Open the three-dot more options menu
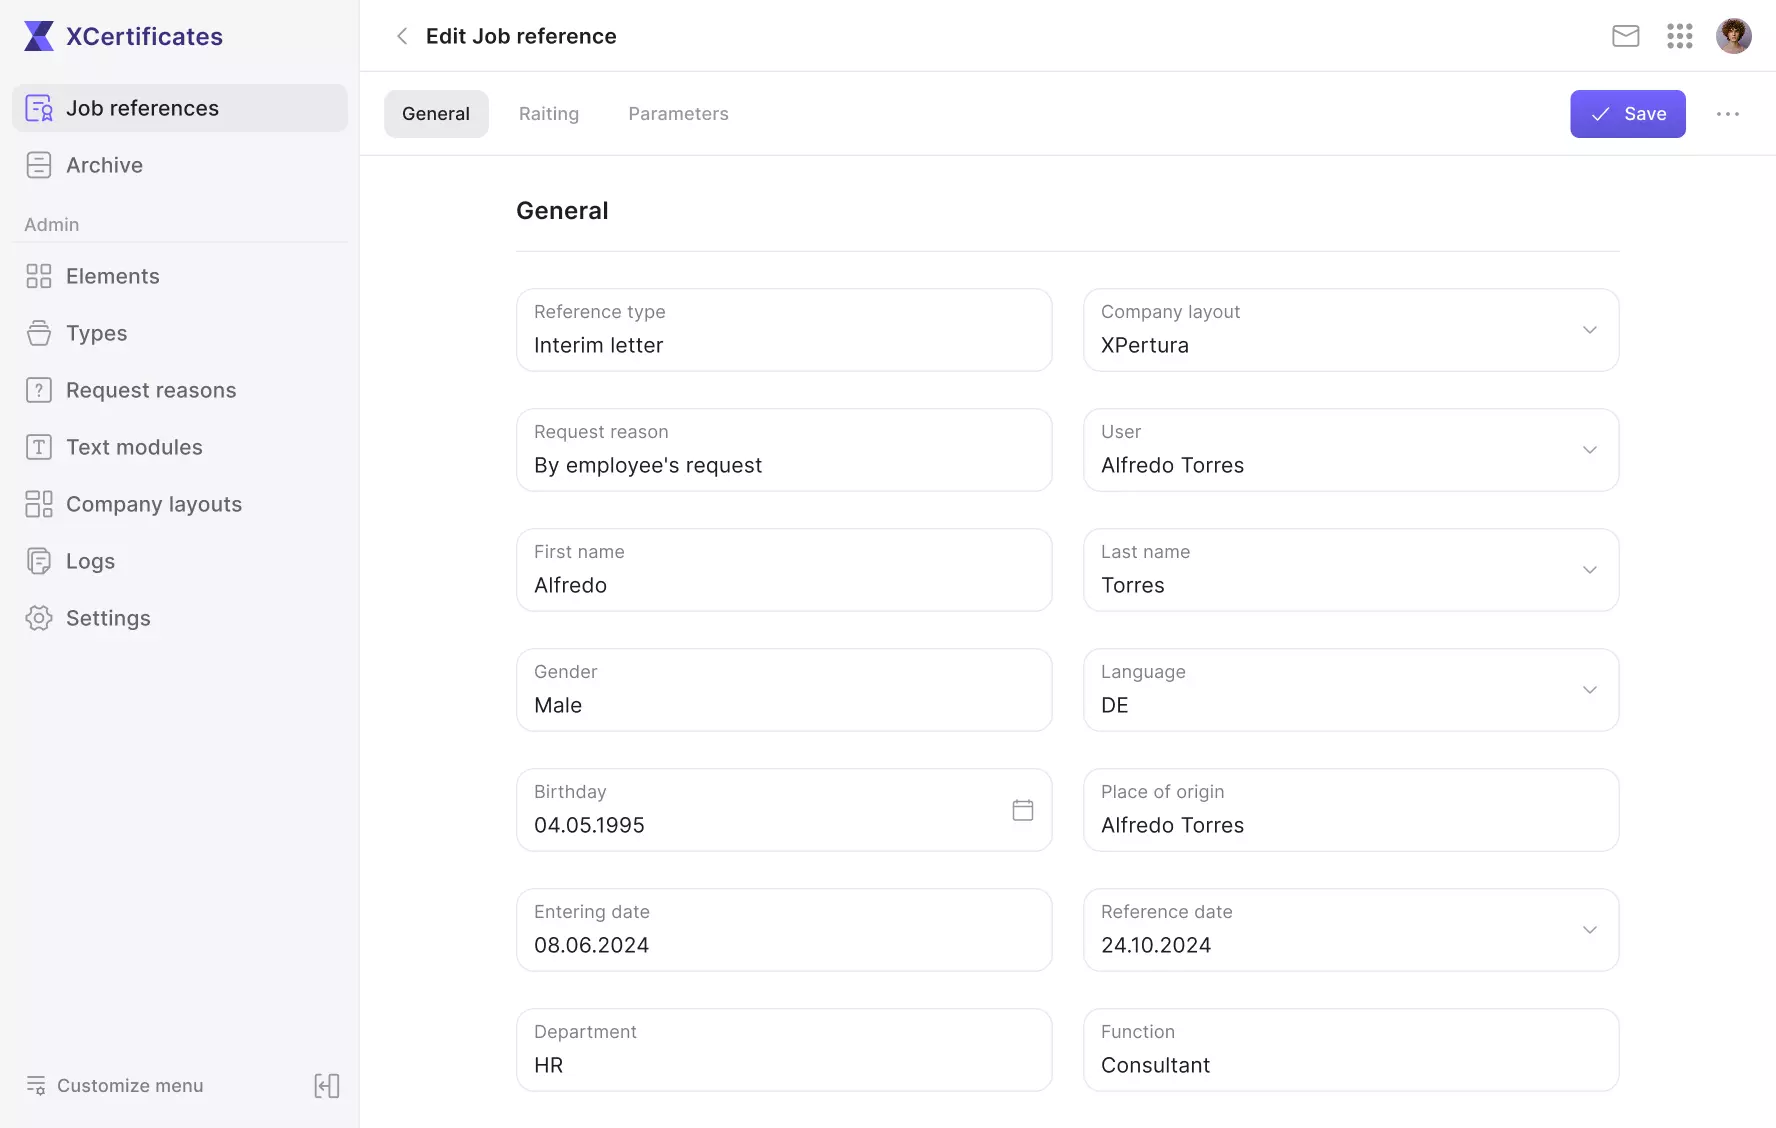The image size is (1776, 1128). coord(1728,114)
